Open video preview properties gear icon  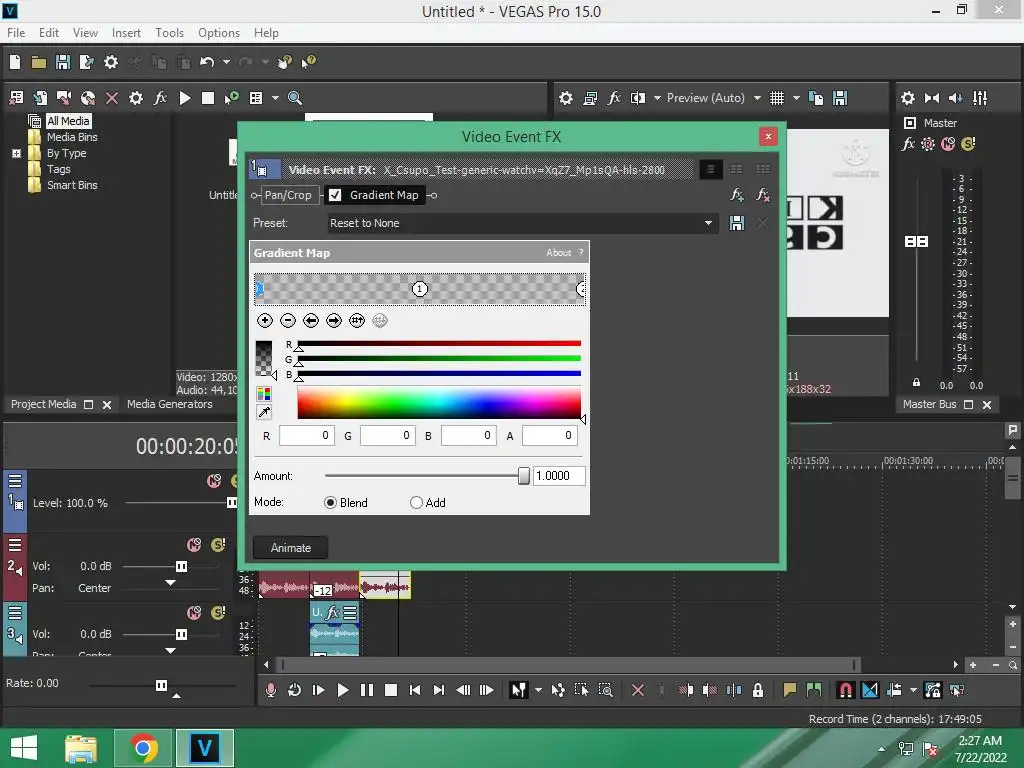coord(566,98)
